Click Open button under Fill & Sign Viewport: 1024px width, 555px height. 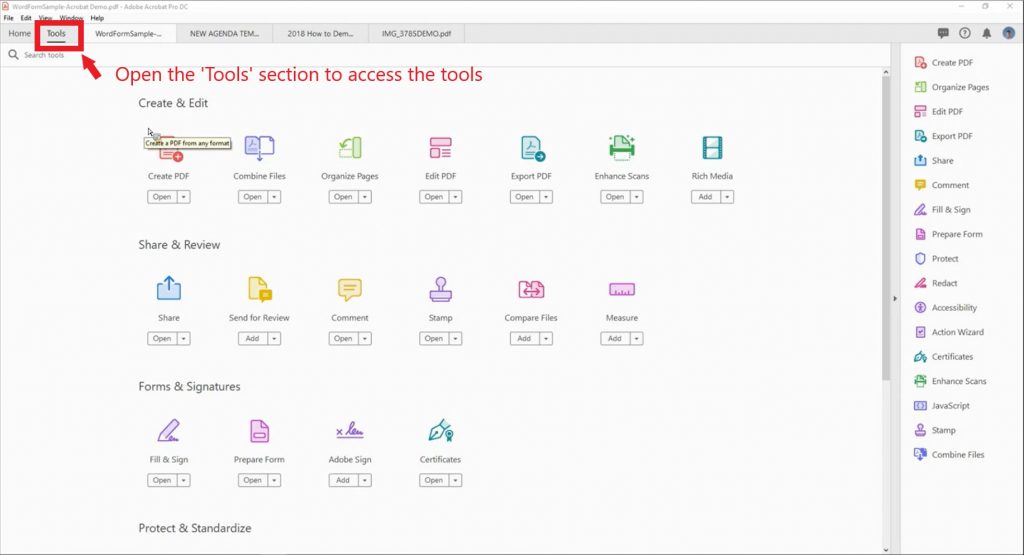point(162,480)
